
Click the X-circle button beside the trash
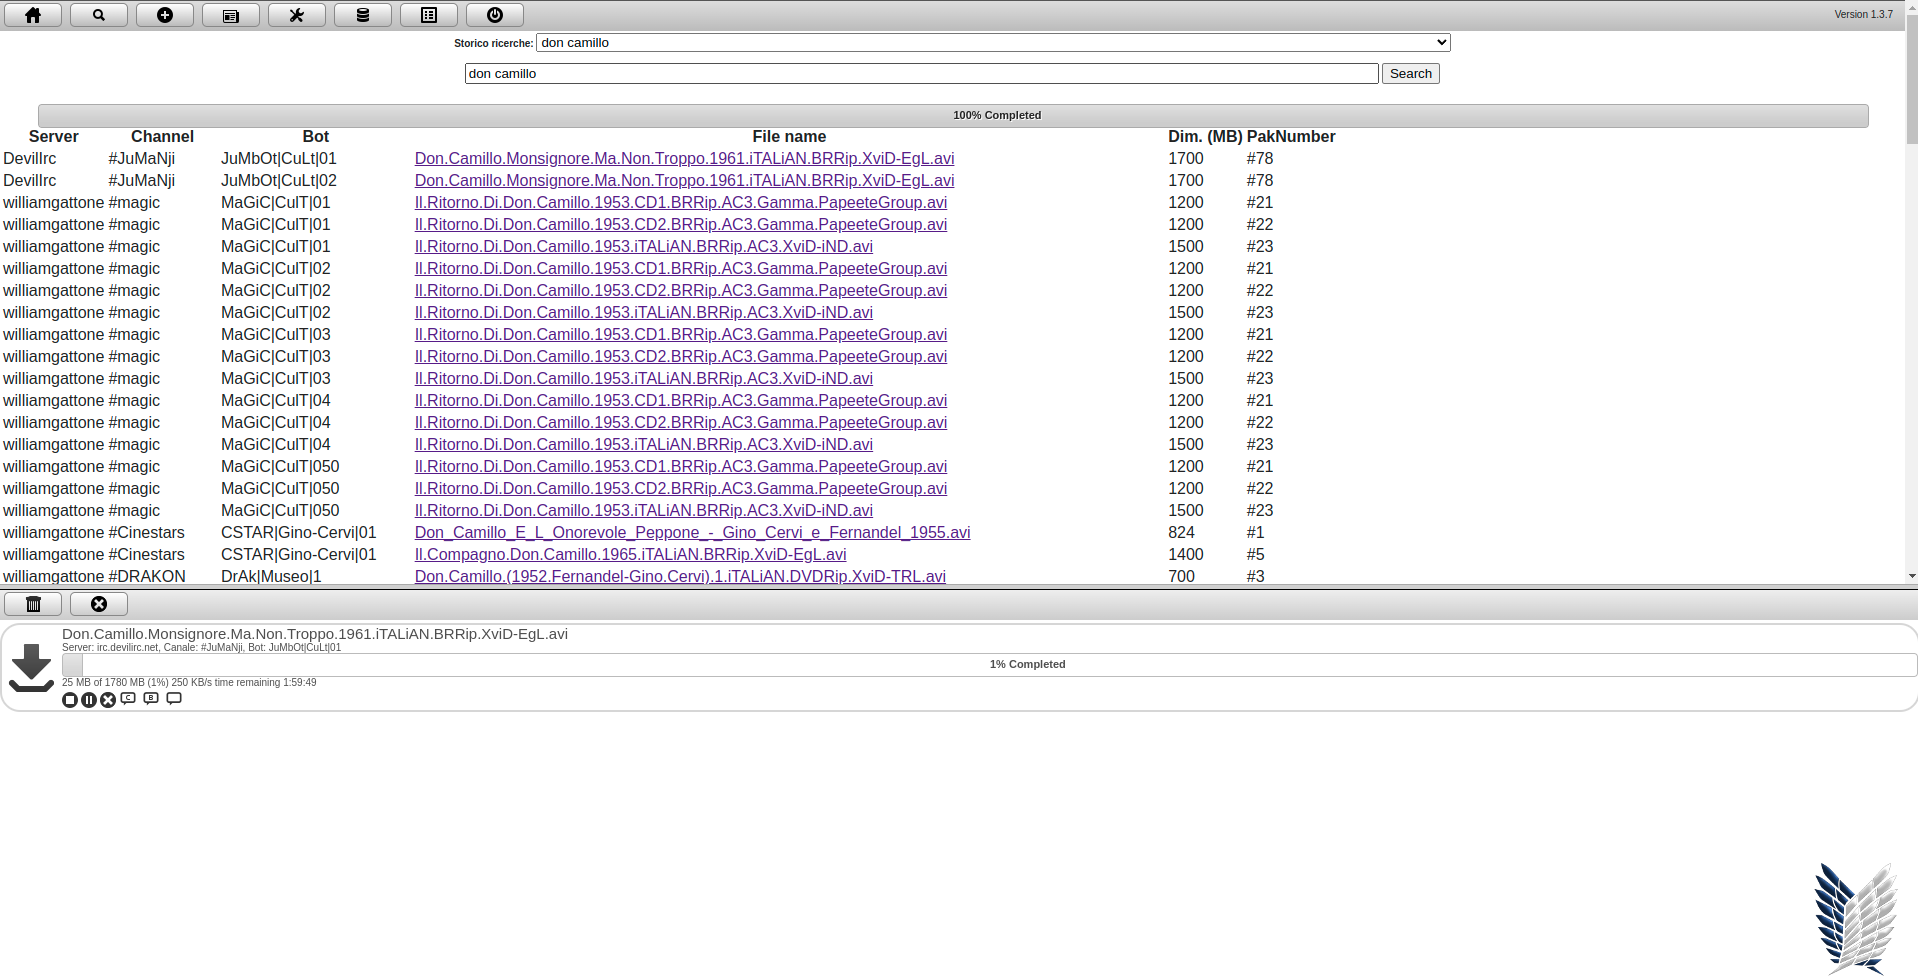[99, 604]
